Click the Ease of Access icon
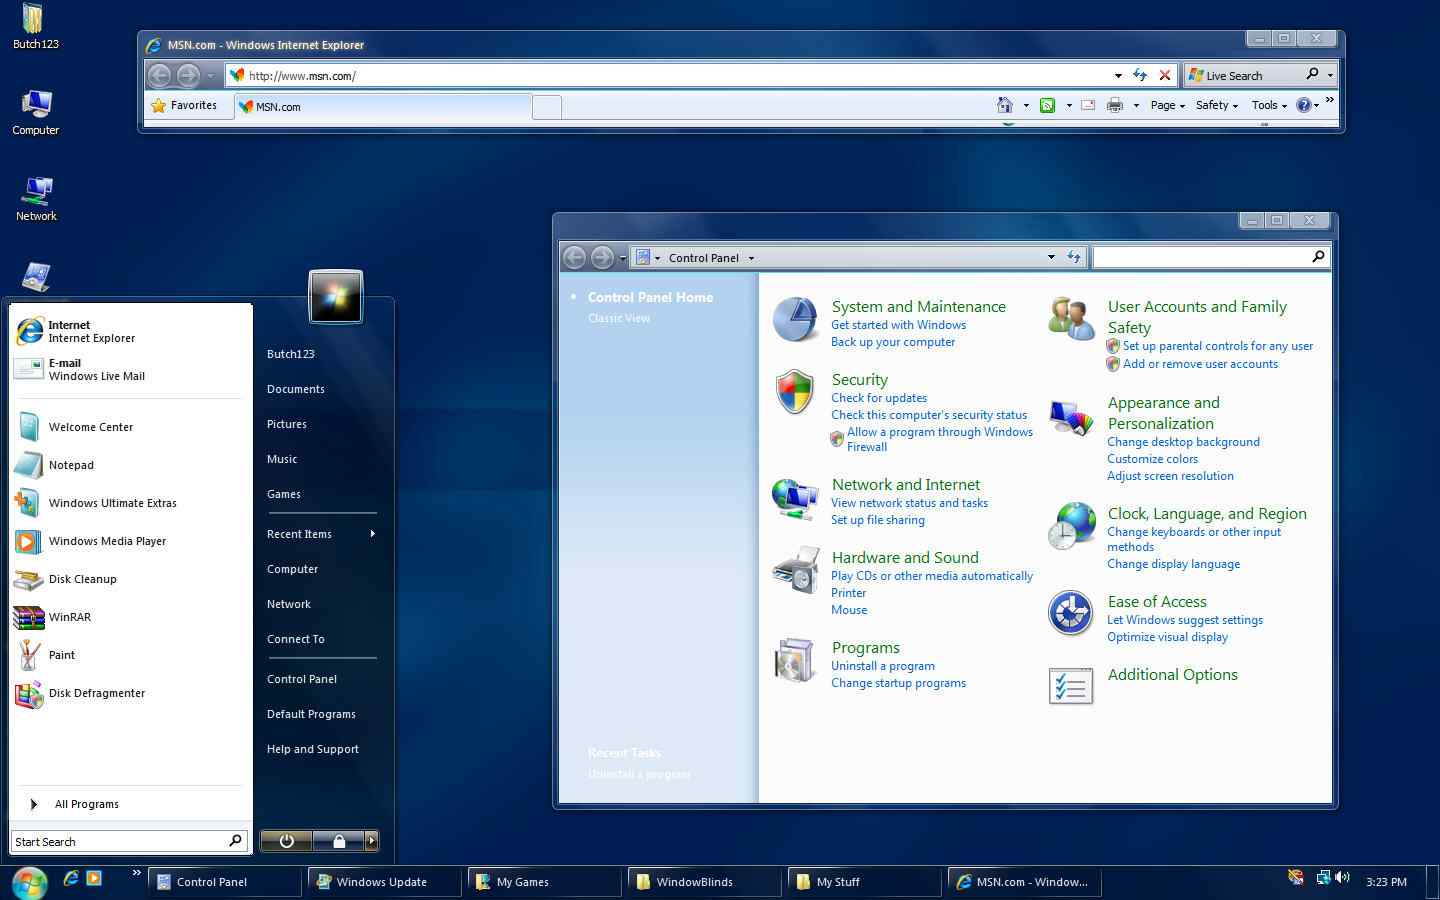Screen dimensions: 1440x900 pyautogui.click(x=1071, y=613)
